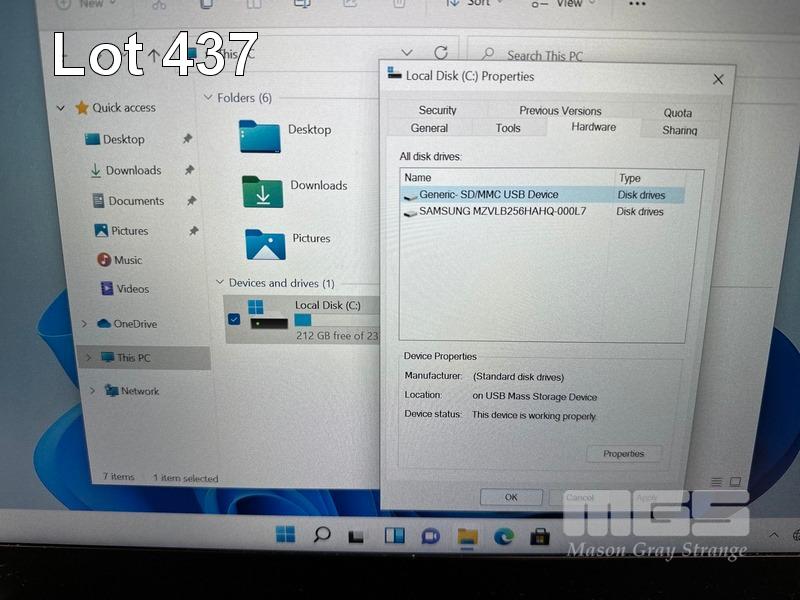Open the Downloads folder icon
Screen dimensions: 800x600
pyautogui.click(x=262, y=191)
